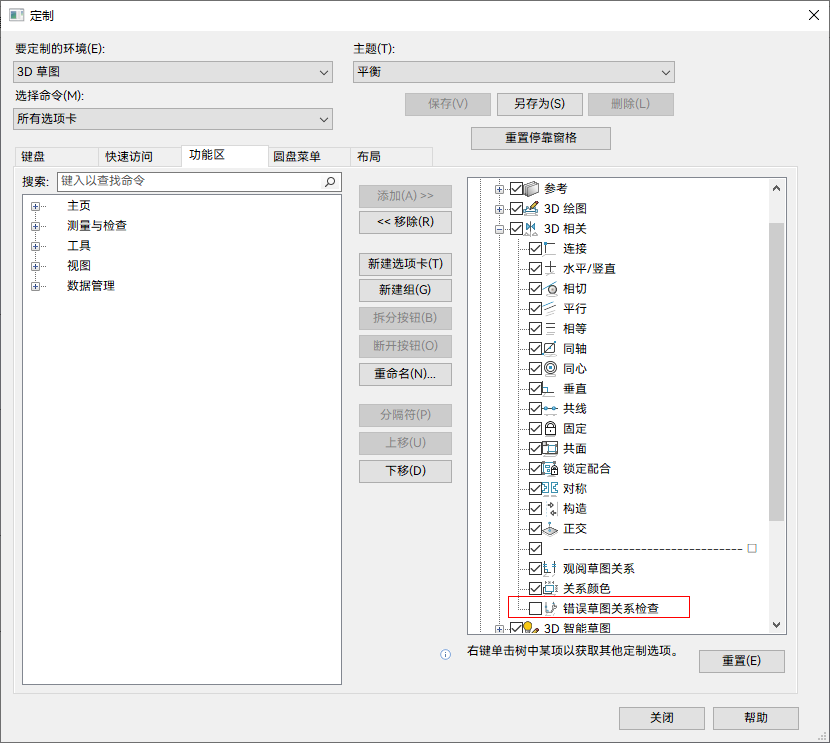Click the 新建选项卡(T) button
The image size is (830, 743).
405,264
